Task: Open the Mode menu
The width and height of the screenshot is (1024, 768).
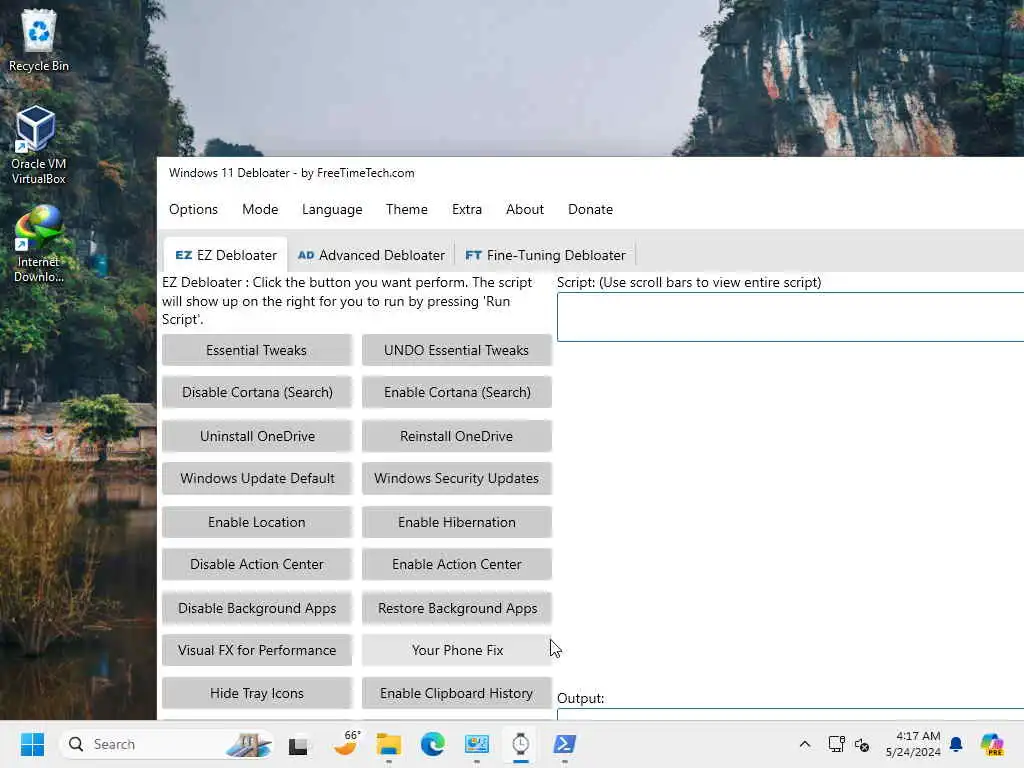Action: click(x=260, y=209)
